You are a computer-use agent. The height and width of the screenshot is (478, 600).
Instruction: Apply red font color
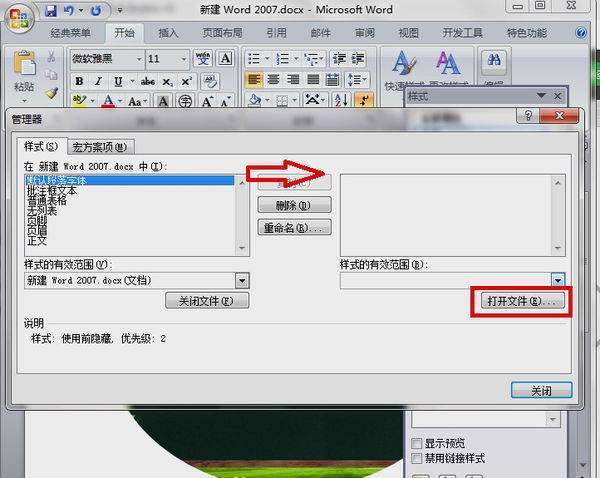108,101
